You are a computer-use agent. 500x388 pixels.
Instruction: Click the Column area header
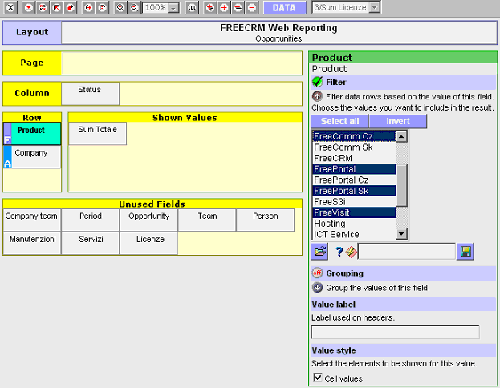pyautogui.click(x=32, y=93)
